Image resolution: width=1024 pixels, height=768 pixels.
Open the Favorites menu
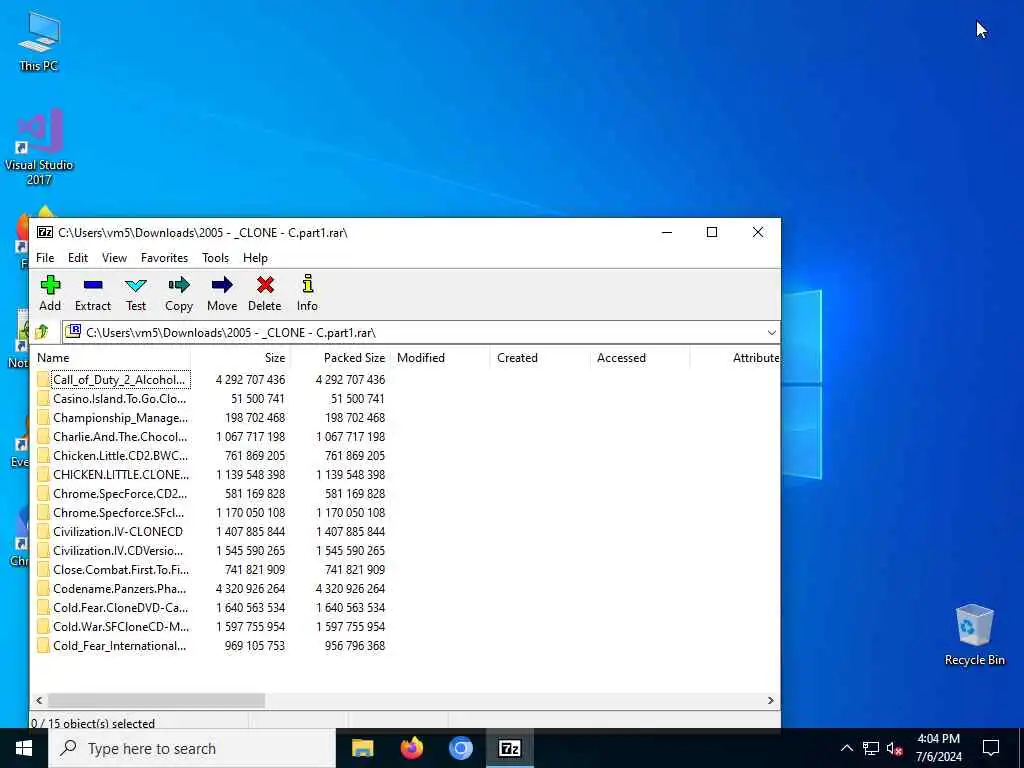click(165, 258)
